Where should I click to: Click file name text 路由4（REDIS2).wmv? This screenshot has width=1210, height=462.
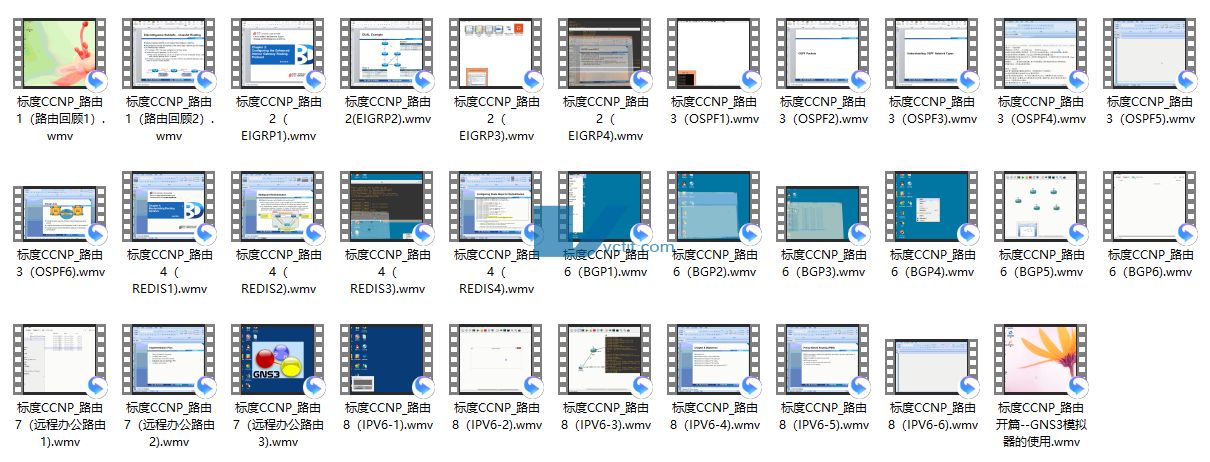[279, 272]
